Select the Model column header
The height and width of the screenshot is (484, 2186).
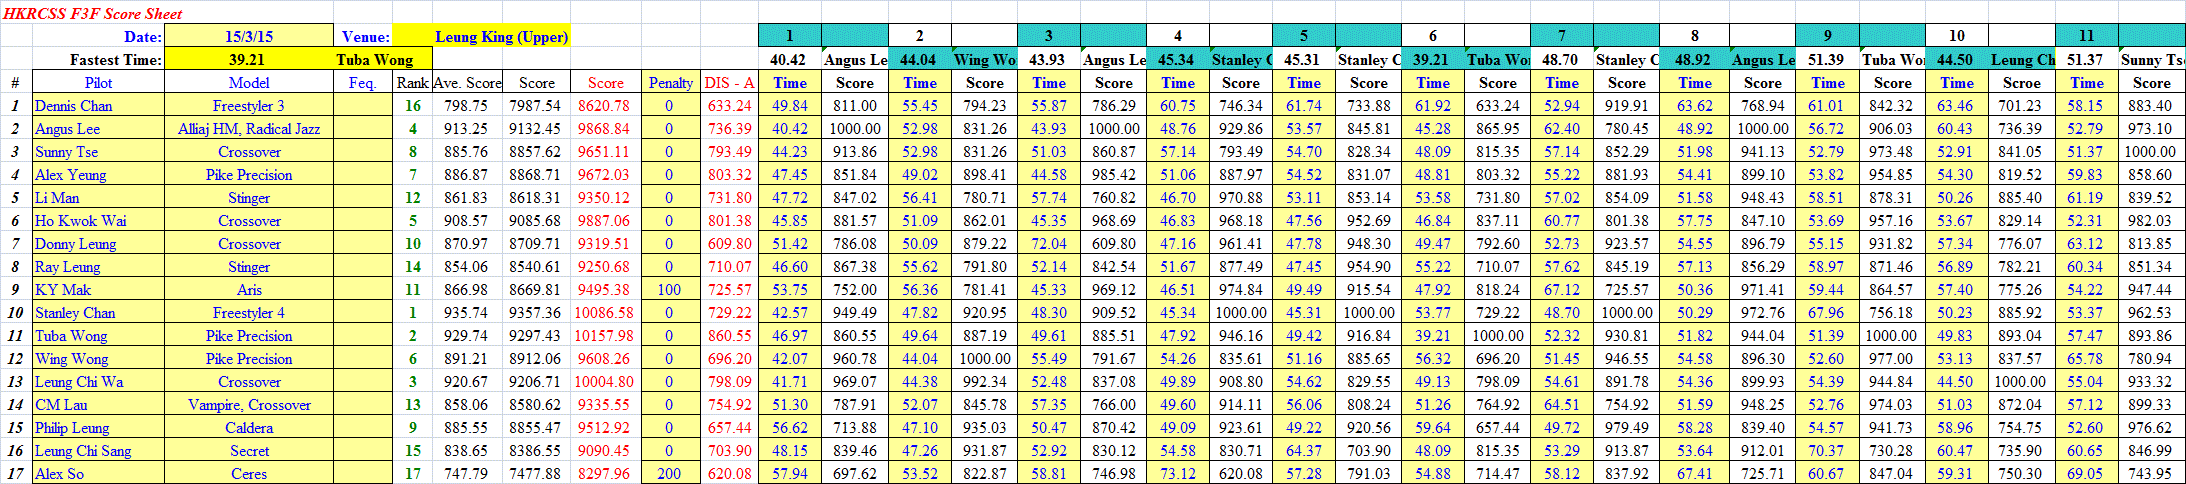248,83
